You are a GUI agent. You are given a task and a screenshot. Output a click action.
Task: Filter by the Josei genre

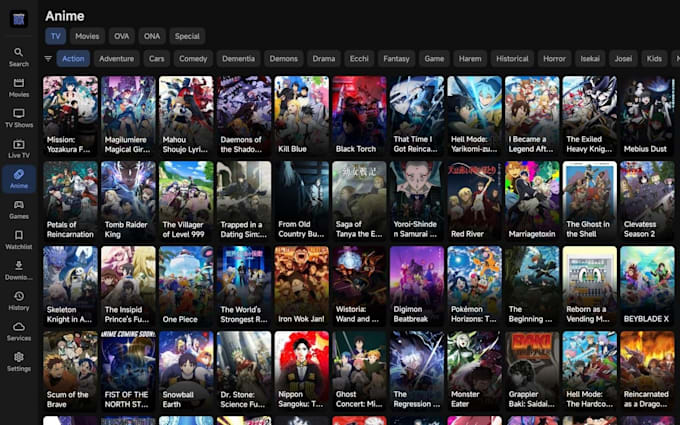pyautogui.click(x=623, y=59)
